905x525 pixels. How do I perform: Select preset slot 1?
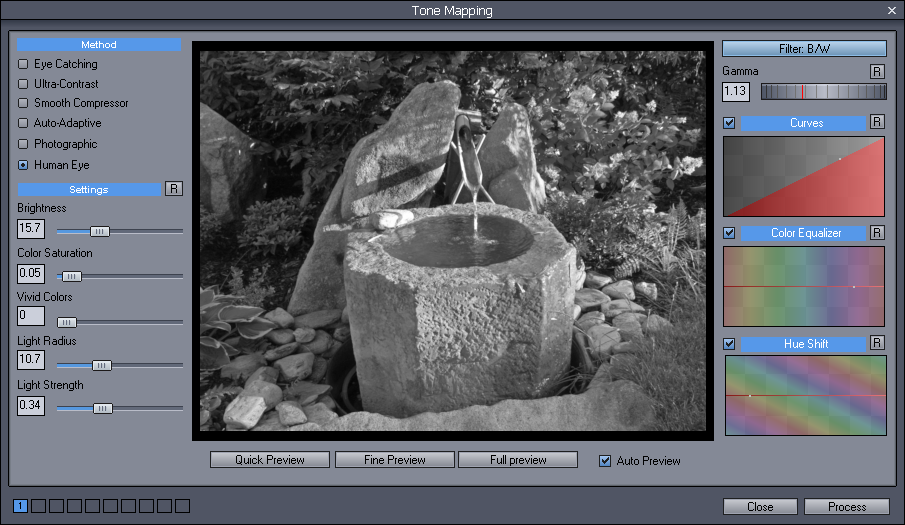21,506
